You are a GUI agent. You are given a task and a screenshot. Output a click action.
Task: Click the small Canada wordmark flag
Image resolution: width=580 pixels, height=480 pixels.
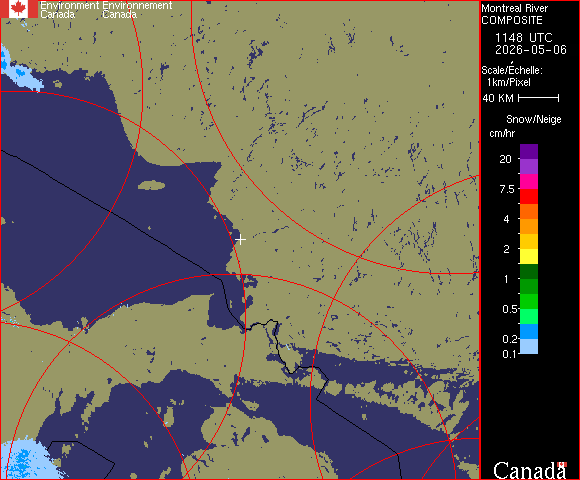[563, 464]
